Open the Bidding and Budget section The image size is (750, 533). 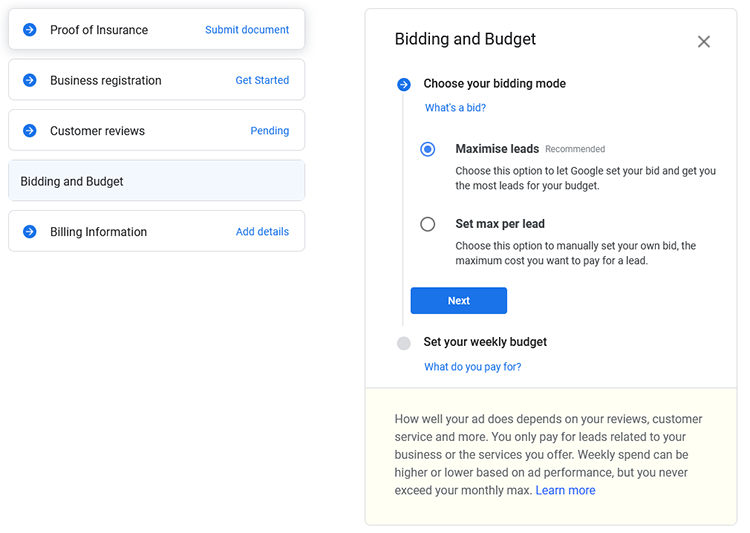[156, 181]
